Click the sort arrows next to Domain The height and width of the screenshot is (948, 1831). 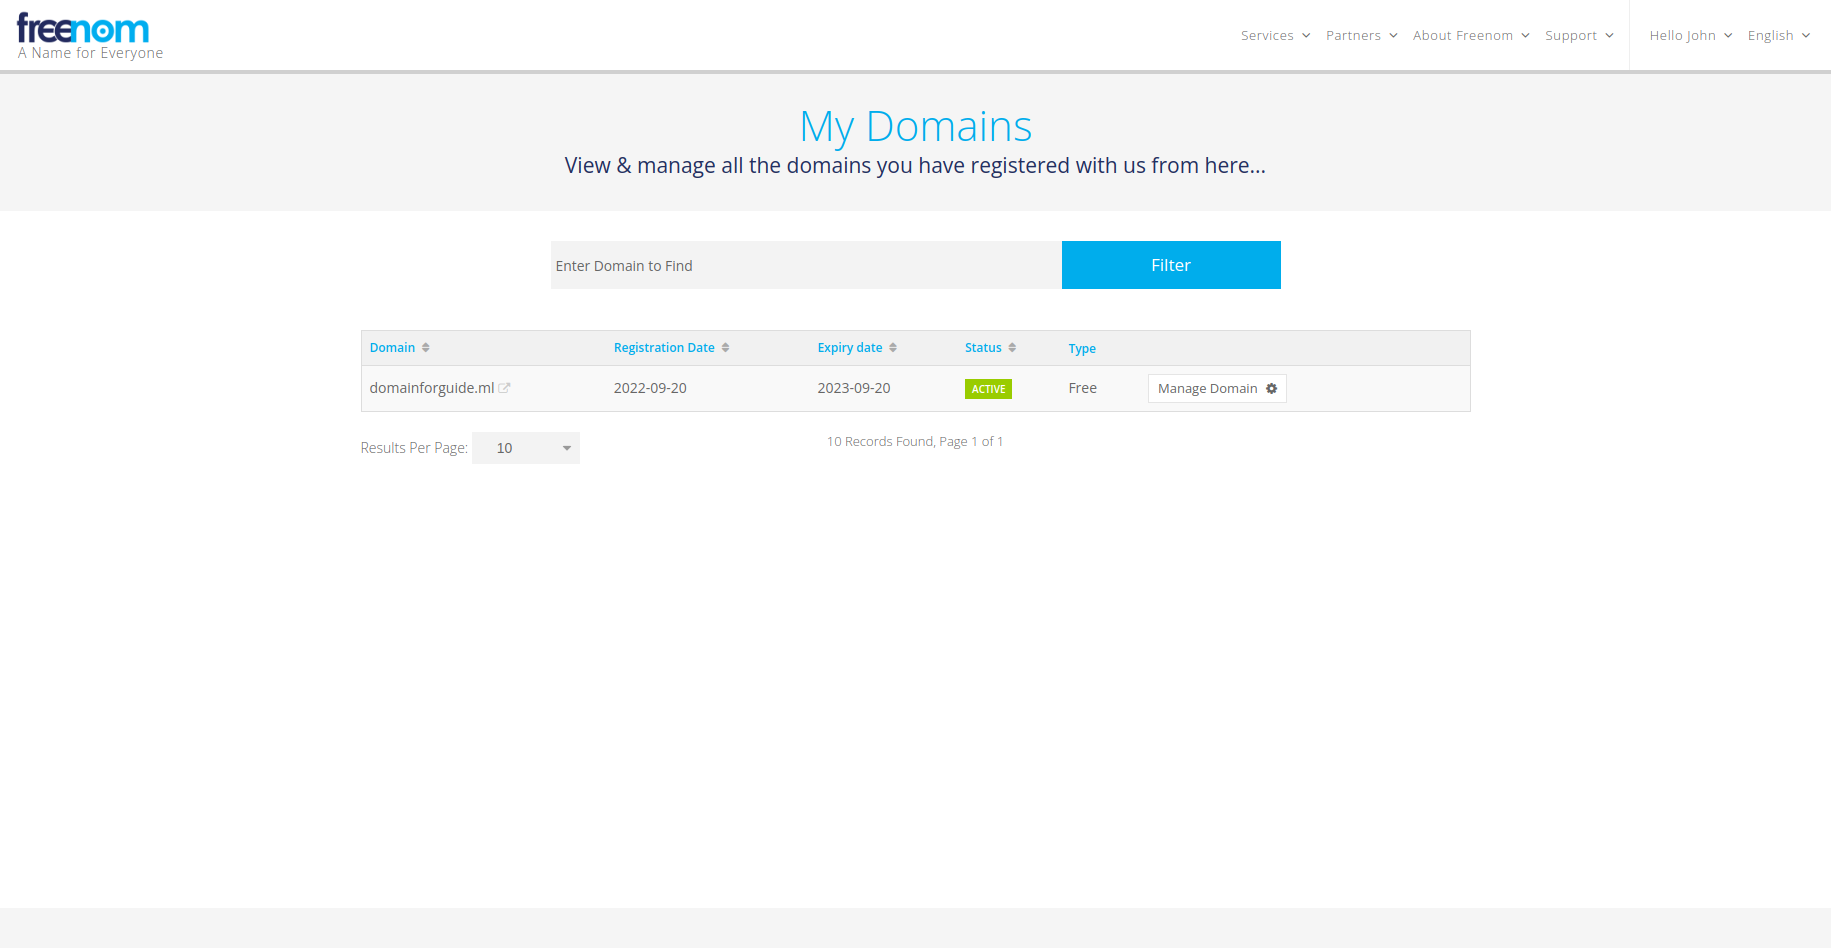426,348
